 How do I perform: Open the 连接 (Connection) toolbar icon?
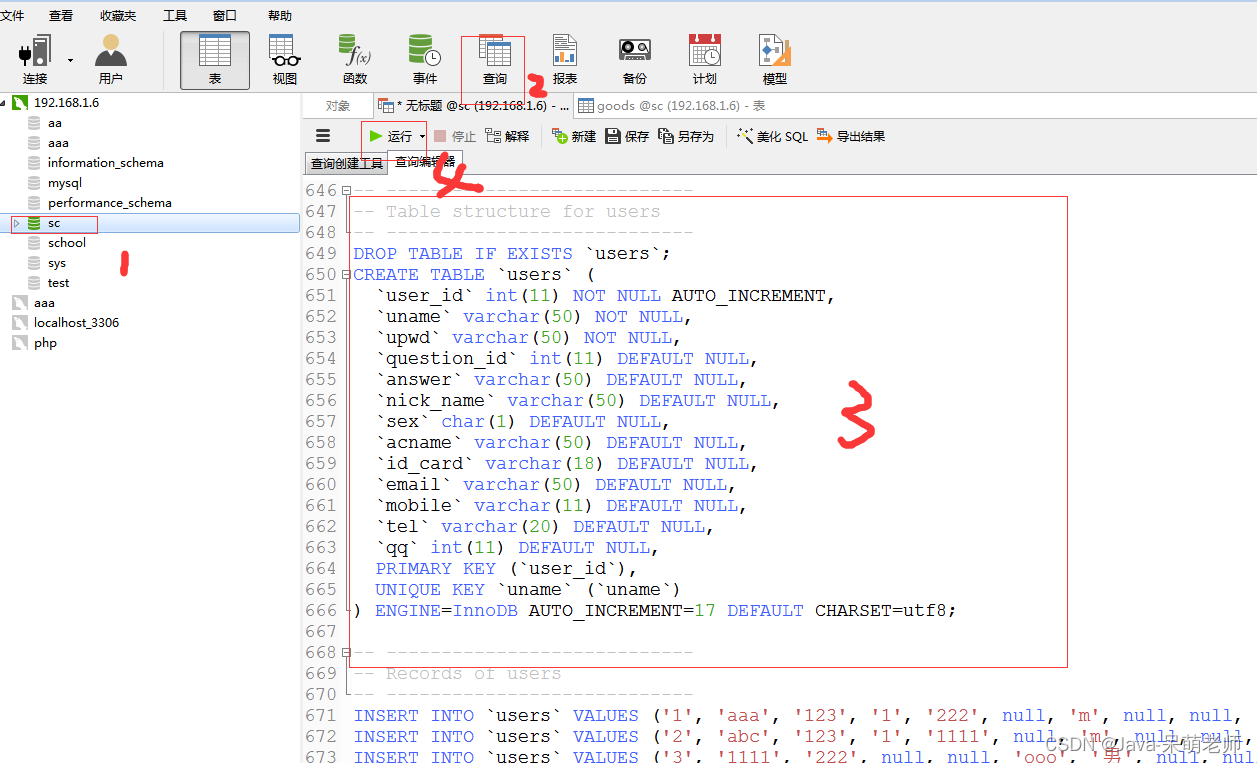click(x=35, y=60)
